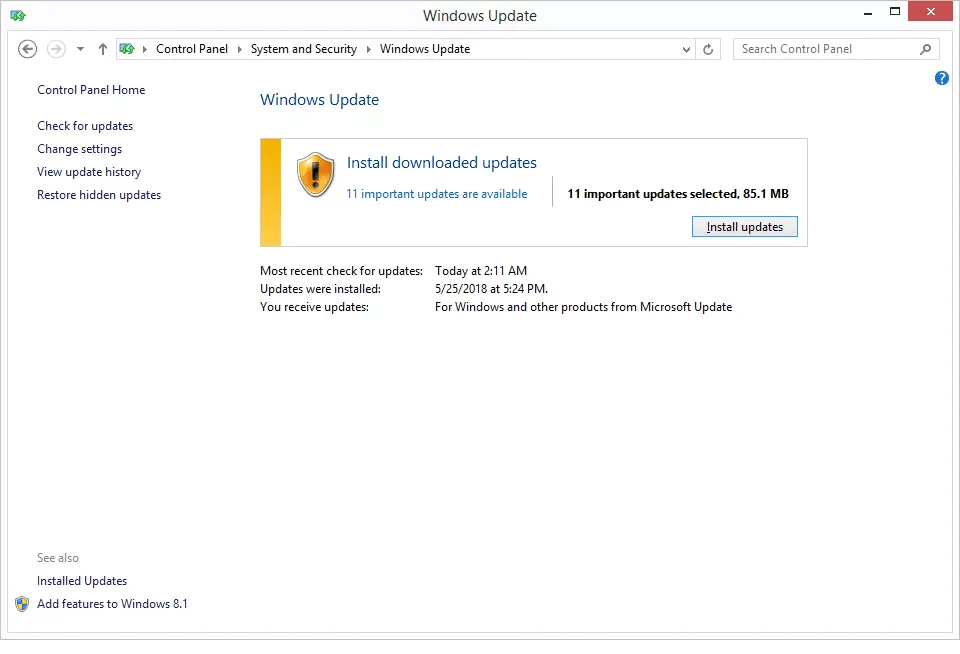
Task: Open Install downloaded updates heading
Action: [441, 163]
